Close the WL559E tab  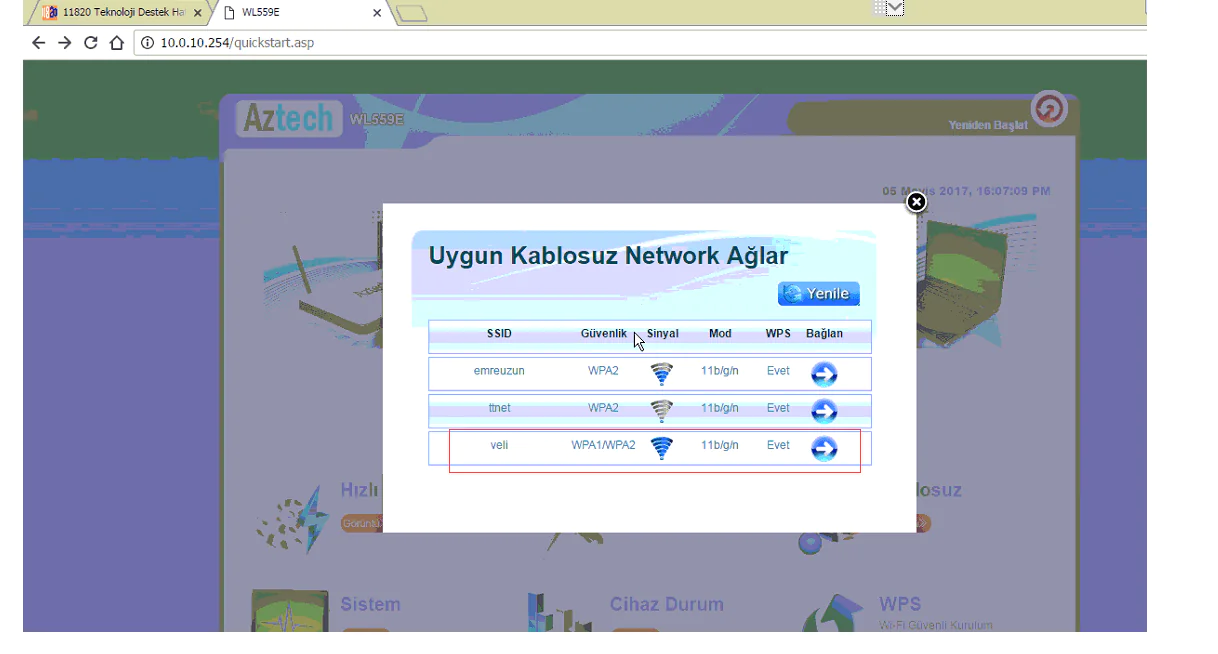pyautogui.click(x=377, y=13)
